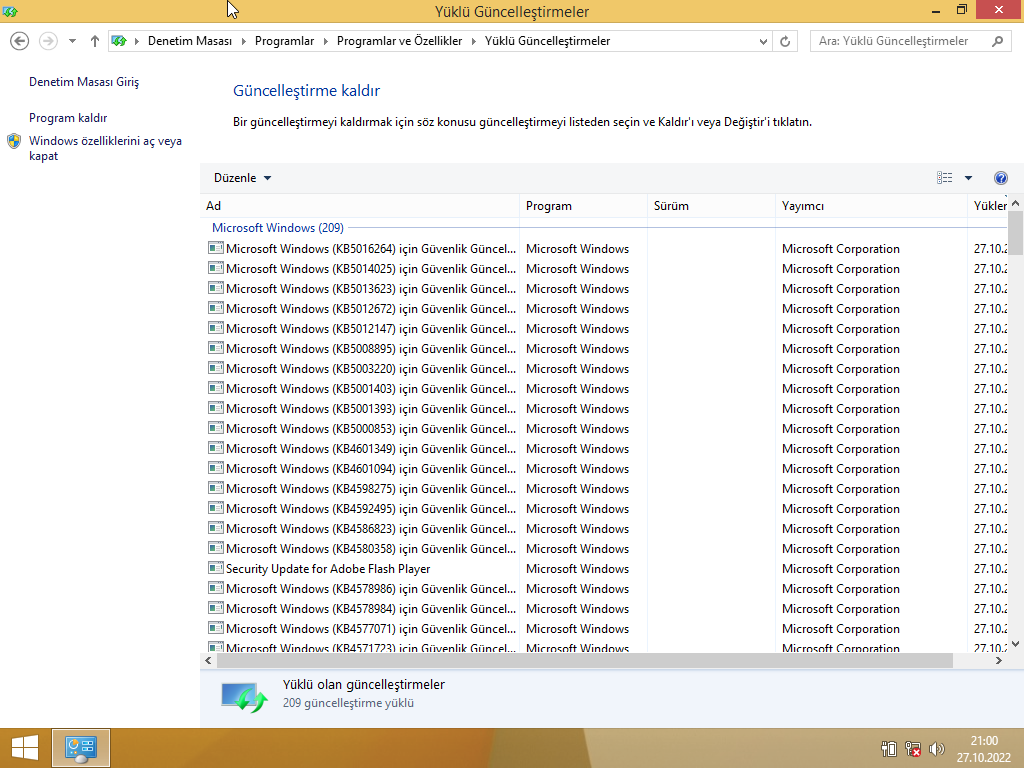Click the speaker volume tray icon
Image resolution: width=1024 pixels, height=768 pixels.
(x=936, y=748)
